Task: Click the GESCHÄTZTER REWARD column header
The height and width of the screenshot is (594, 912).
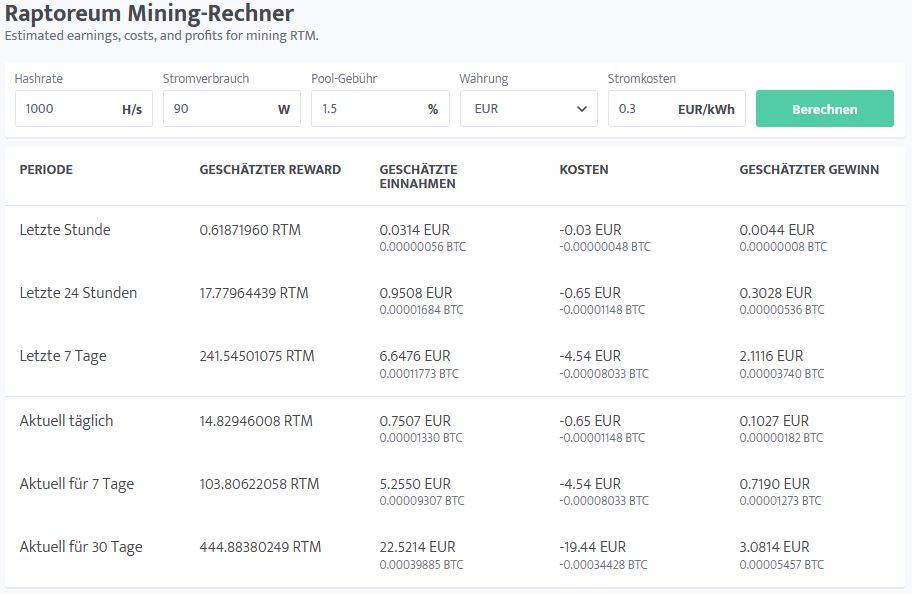Action: click(x=270, y=170)
